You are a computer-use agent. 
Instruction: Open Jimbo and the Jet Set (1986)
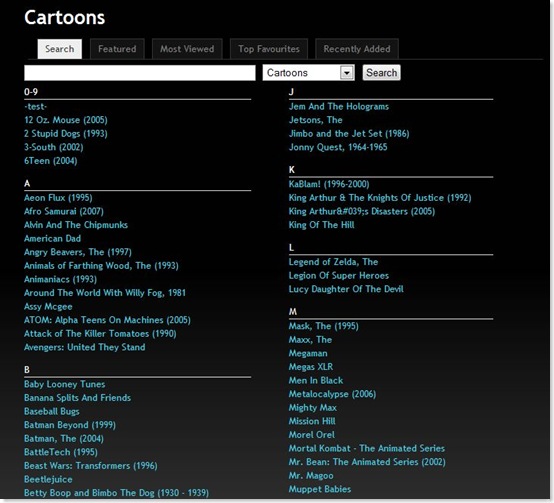coord(349,134)
